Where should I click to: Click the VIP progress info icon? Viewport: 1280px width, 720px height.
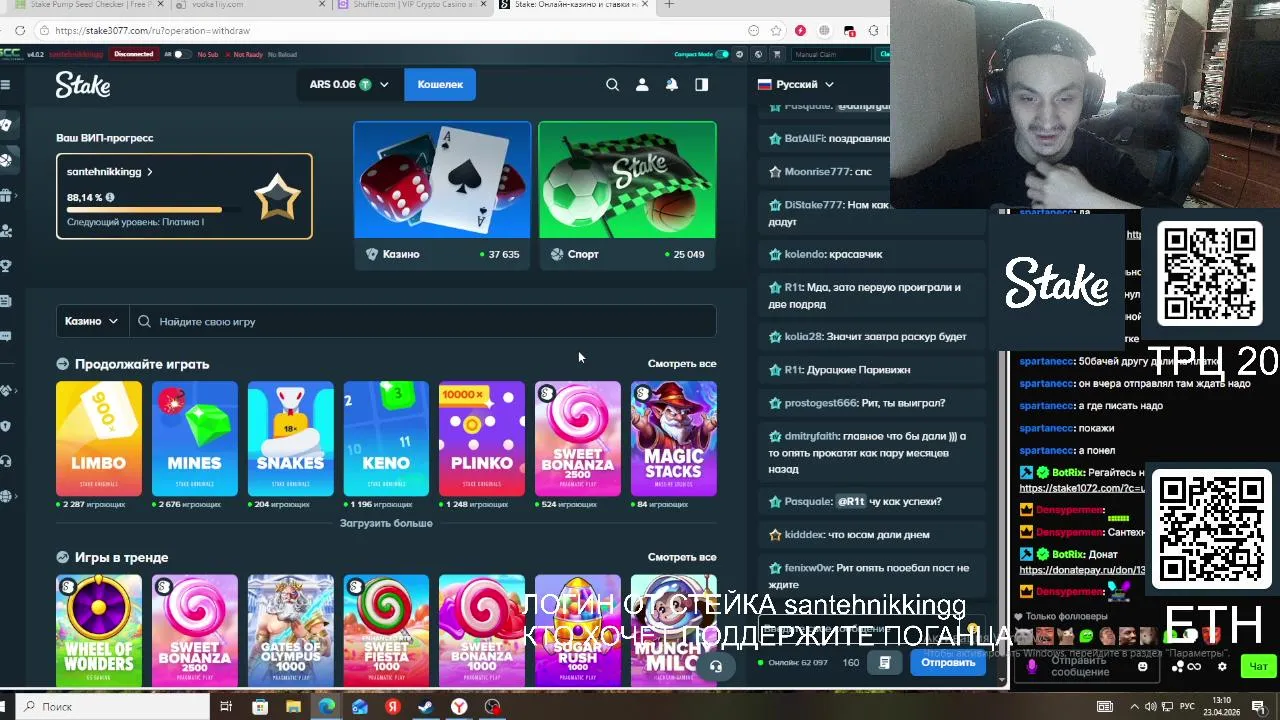[110, 198]
